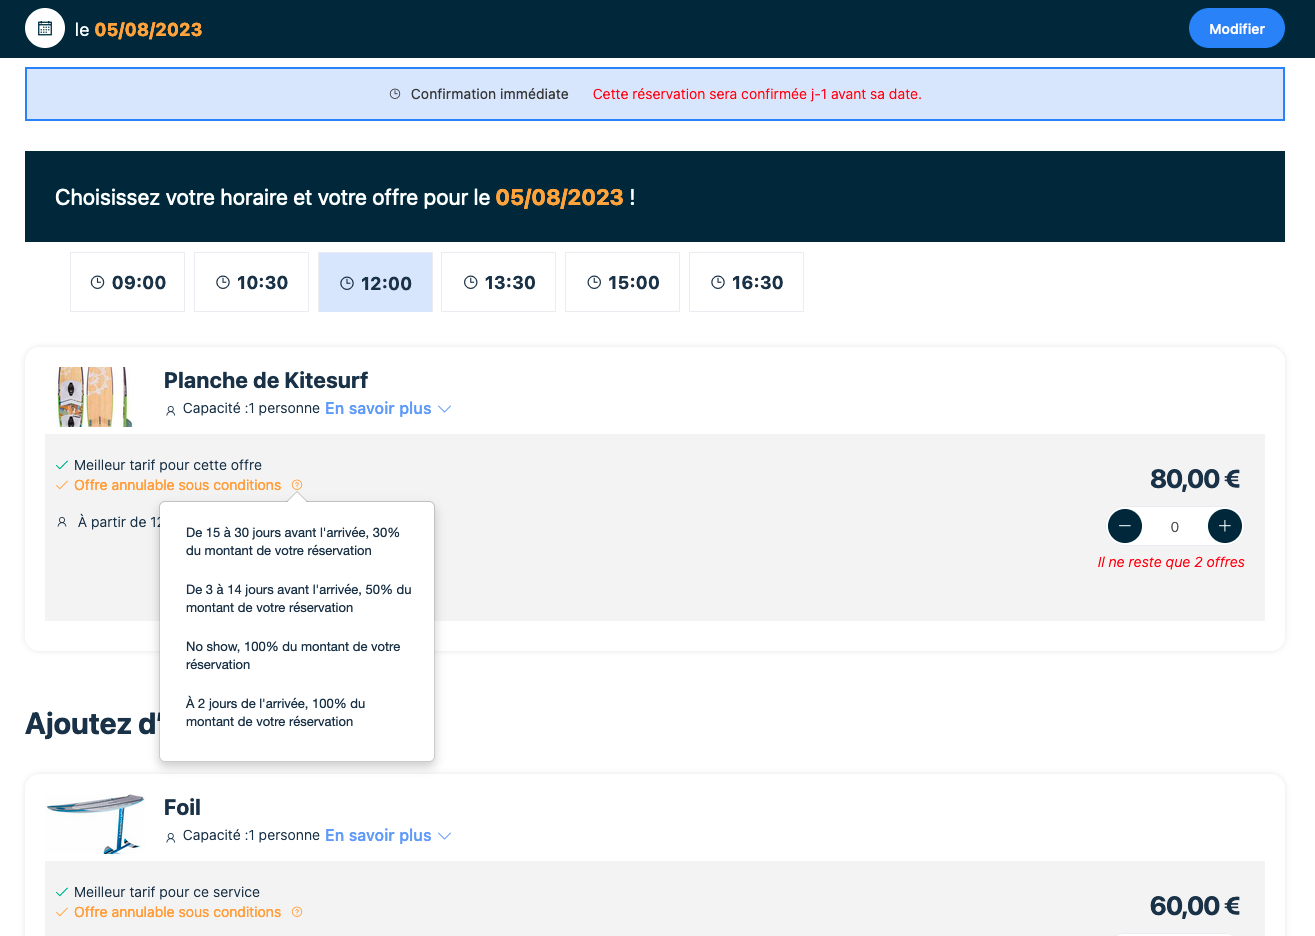Viewport: 1315px width, 936px height.
Task: Click Offre annulable sous conditions for Foil
Action: click(178, 912)
